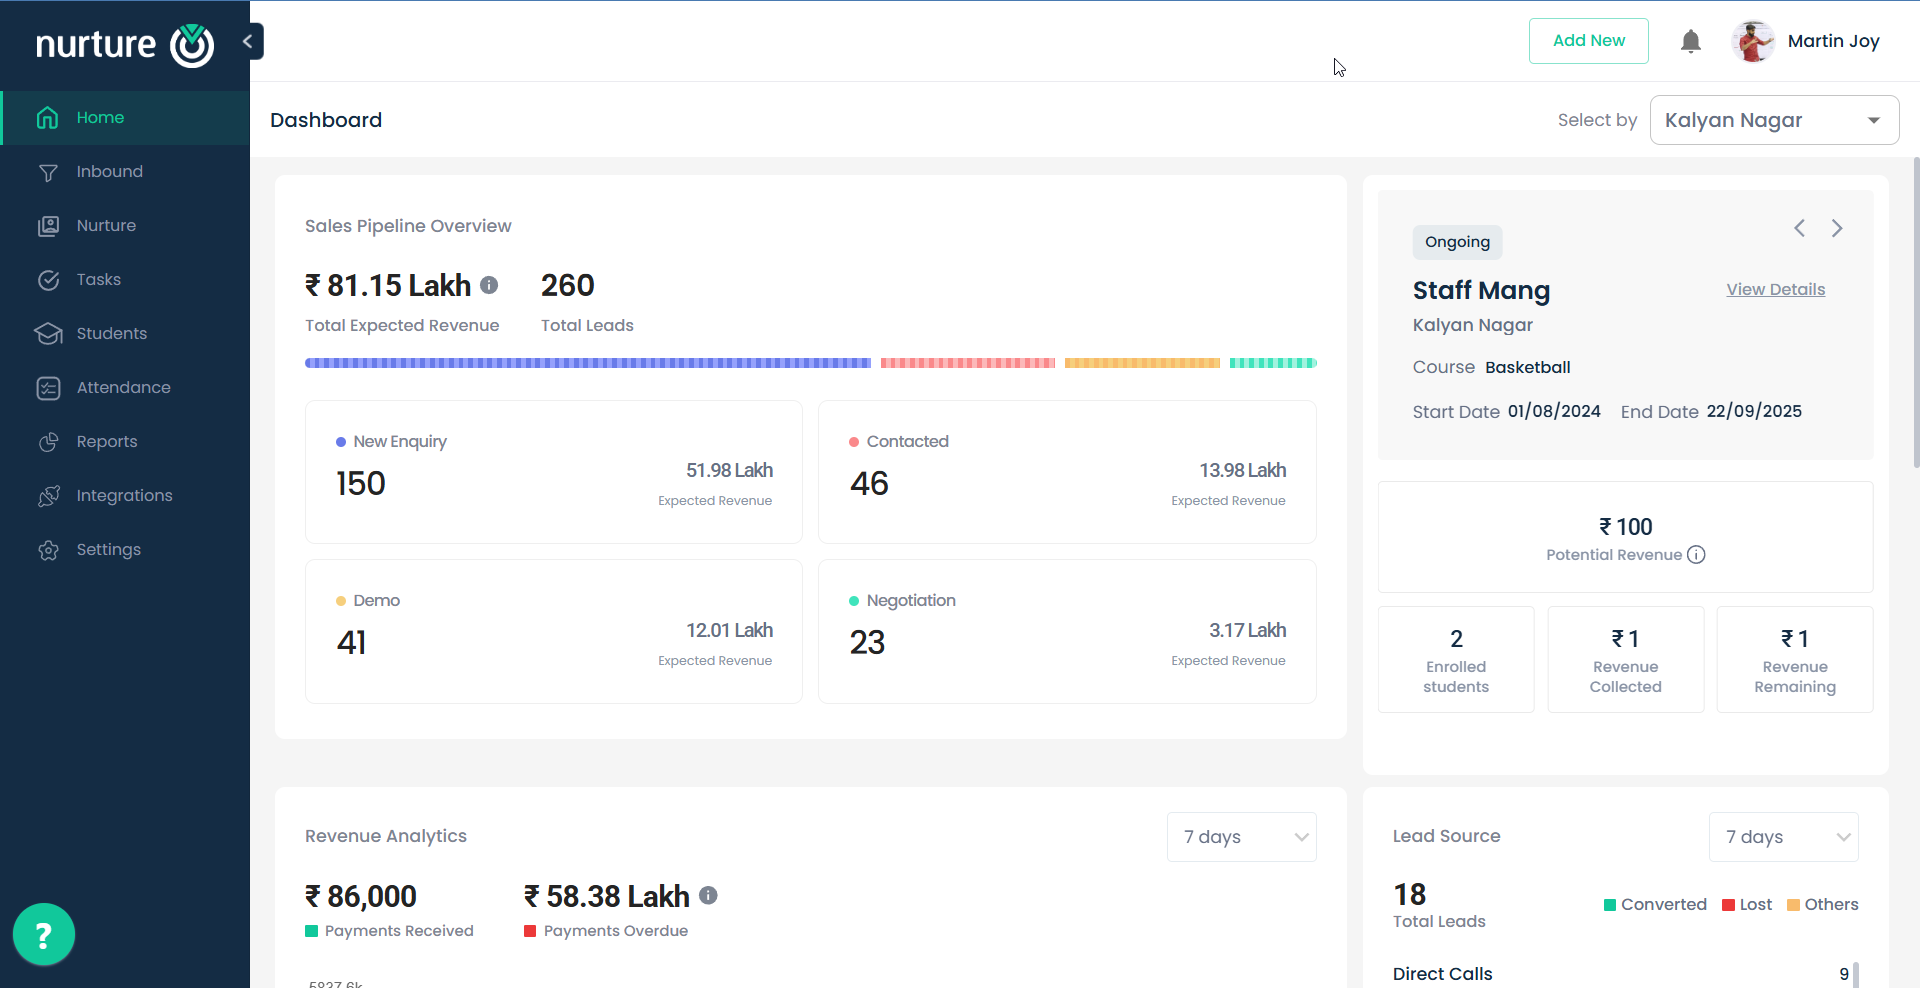The height and width of the screenshot is (988, 1920).
Task: Click the Staff Mang batch title
Action: pos(1481,290)
